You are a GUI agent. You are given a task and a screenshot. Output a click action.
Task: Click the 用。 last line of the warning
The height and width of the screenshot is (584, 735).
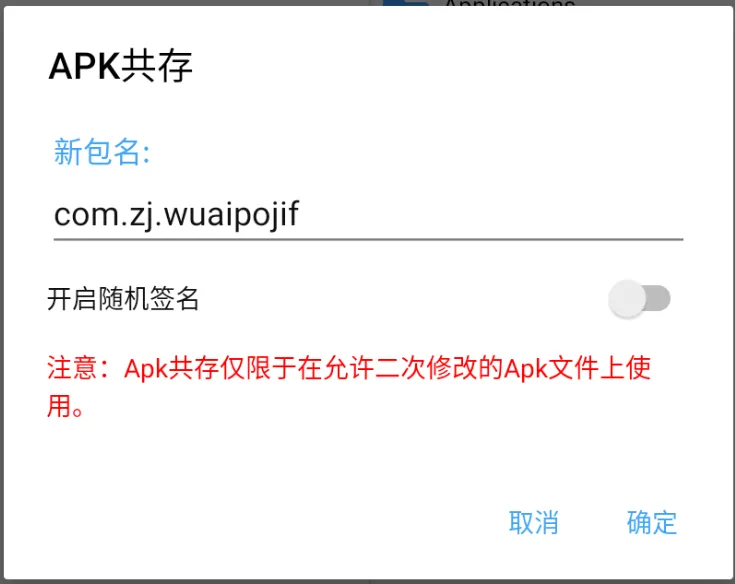(65, 405)
